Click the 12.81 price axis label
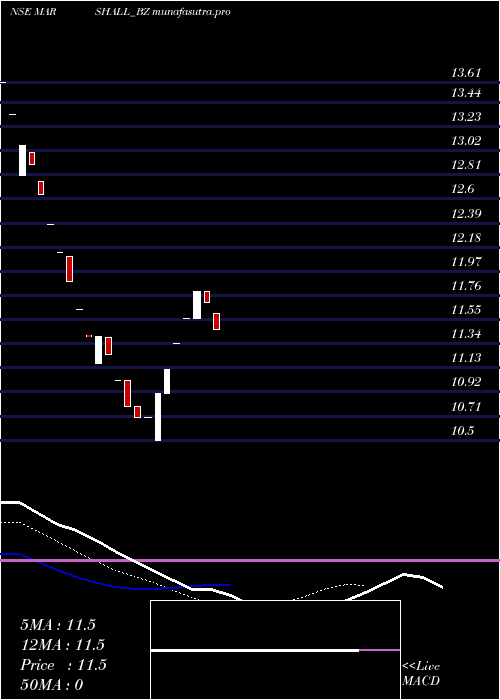The image size is (500, 700). point(466,165)
